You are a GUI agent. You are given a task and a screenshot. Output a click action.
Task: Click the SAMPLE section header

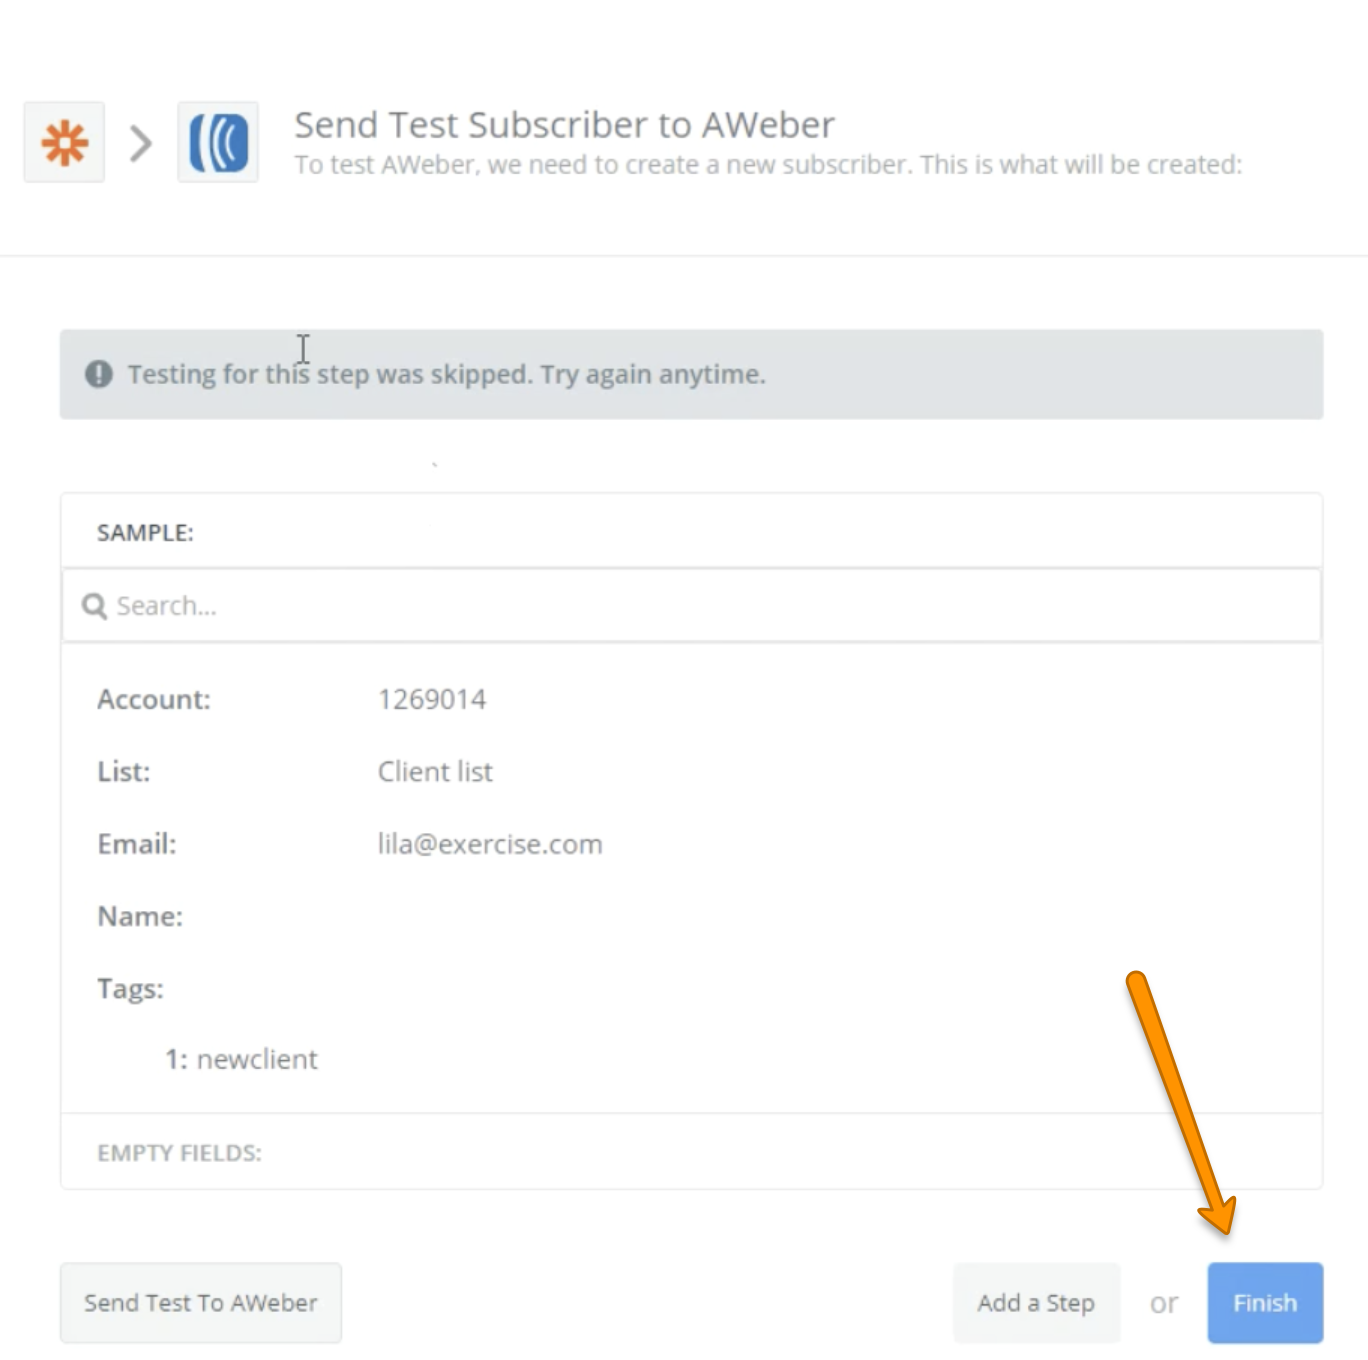click(145, 532)
